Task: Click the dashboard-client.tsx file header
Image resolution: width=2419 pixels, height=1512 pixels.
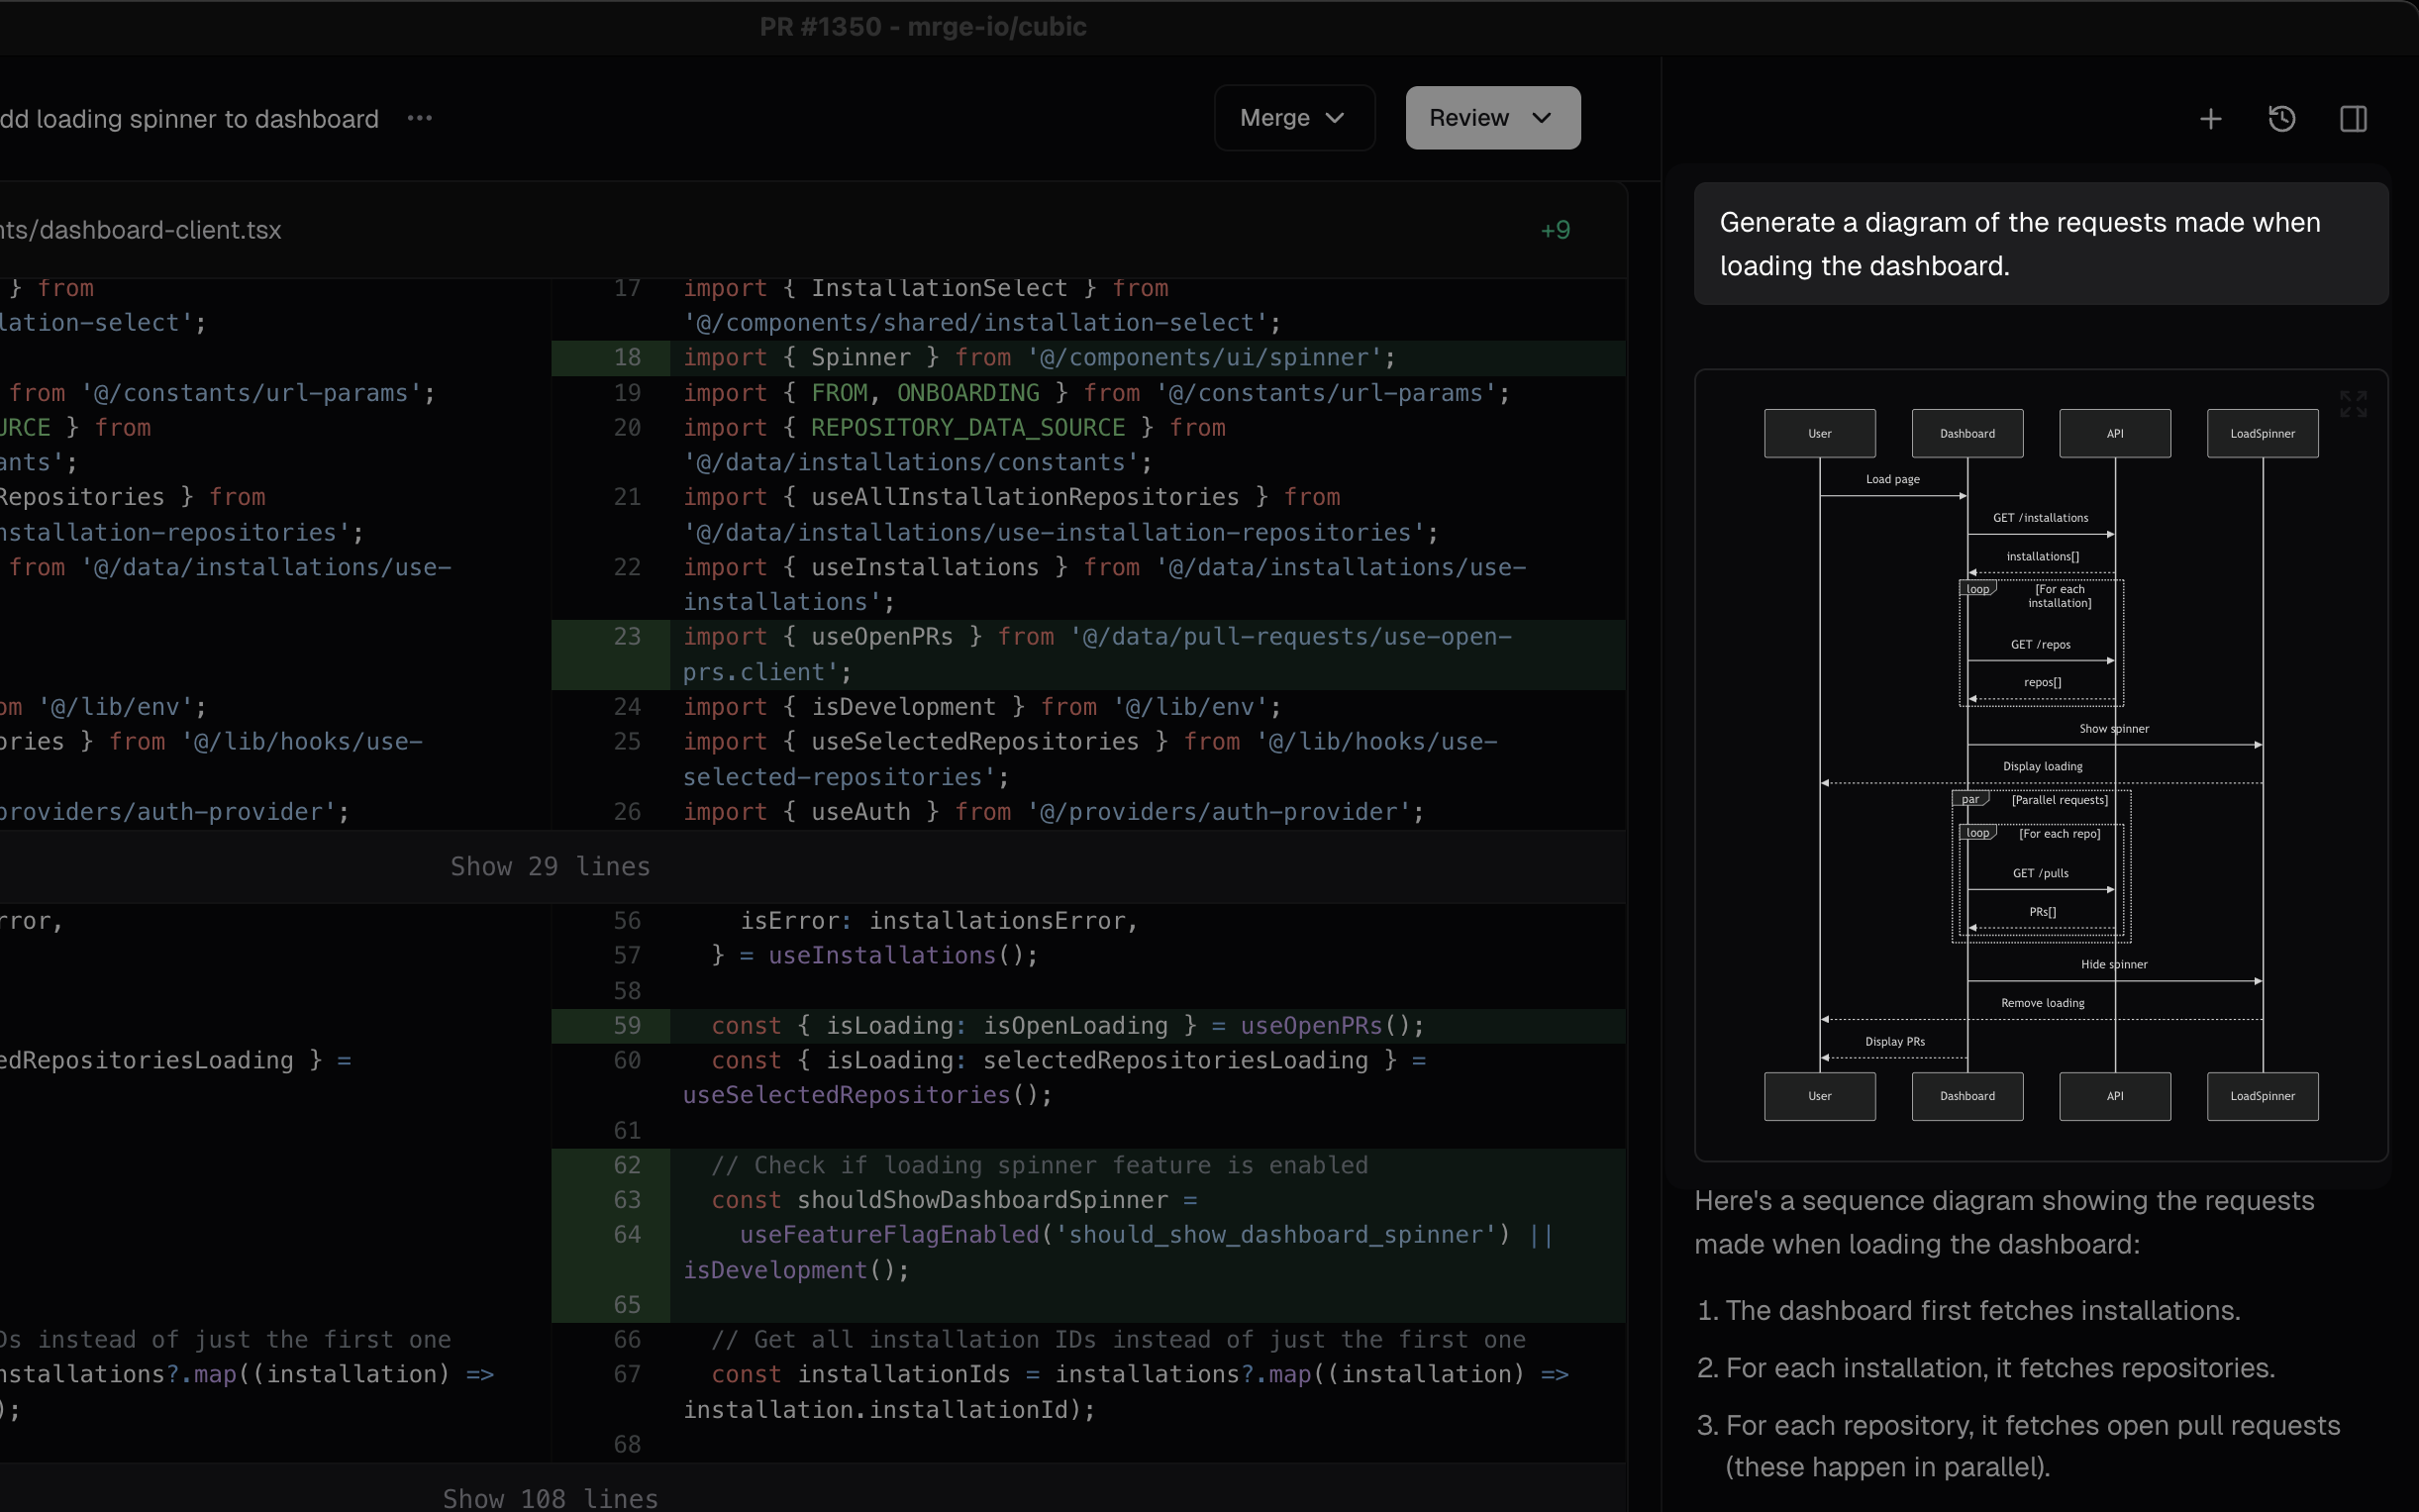Action: (x=141, y=230)
